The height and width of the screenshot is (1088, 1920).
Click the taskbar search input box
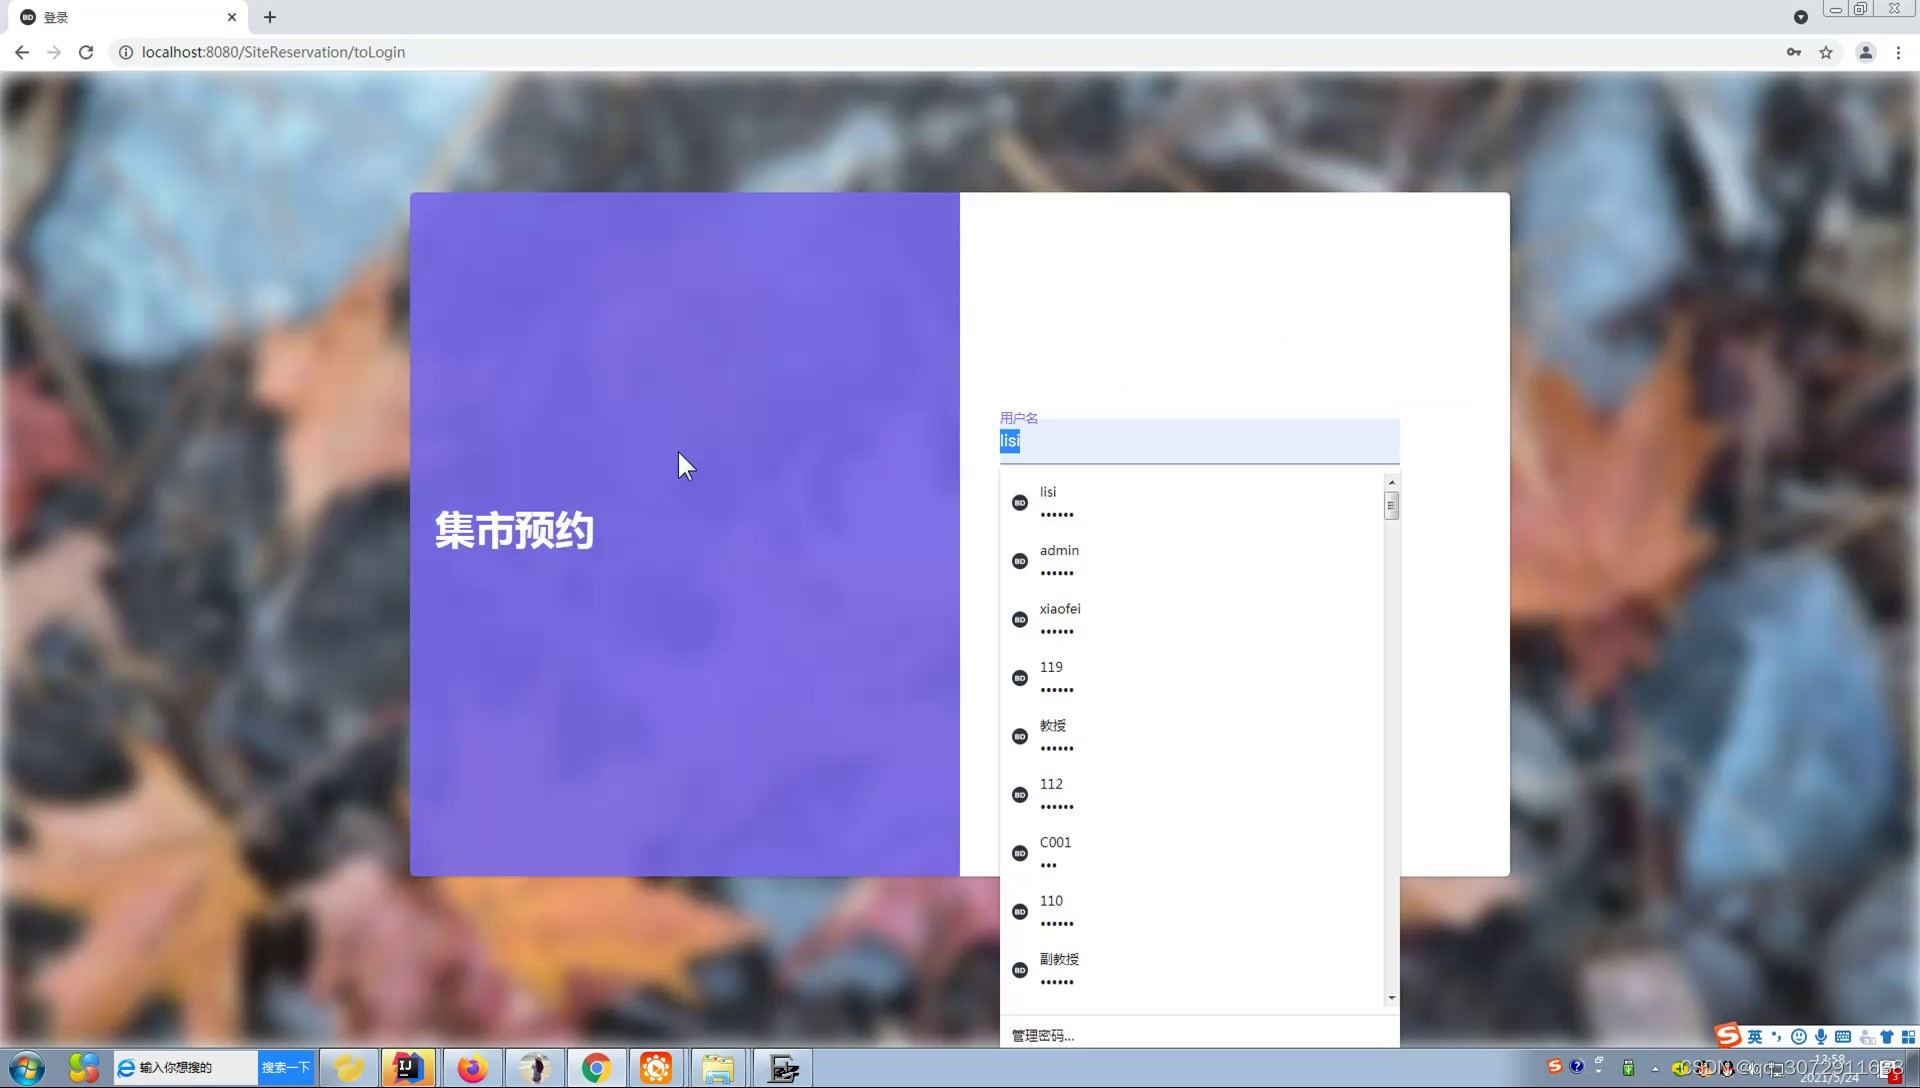point(185,1068)
